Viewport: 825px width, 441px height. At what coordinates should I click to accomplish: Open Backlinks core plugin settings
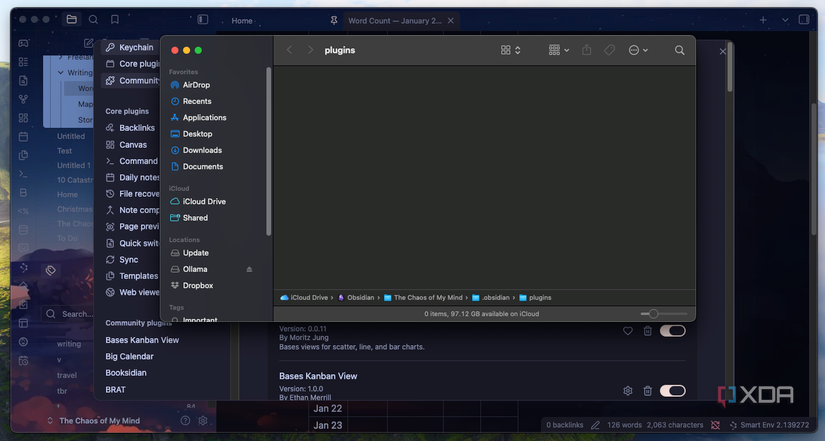click(130, 128)
